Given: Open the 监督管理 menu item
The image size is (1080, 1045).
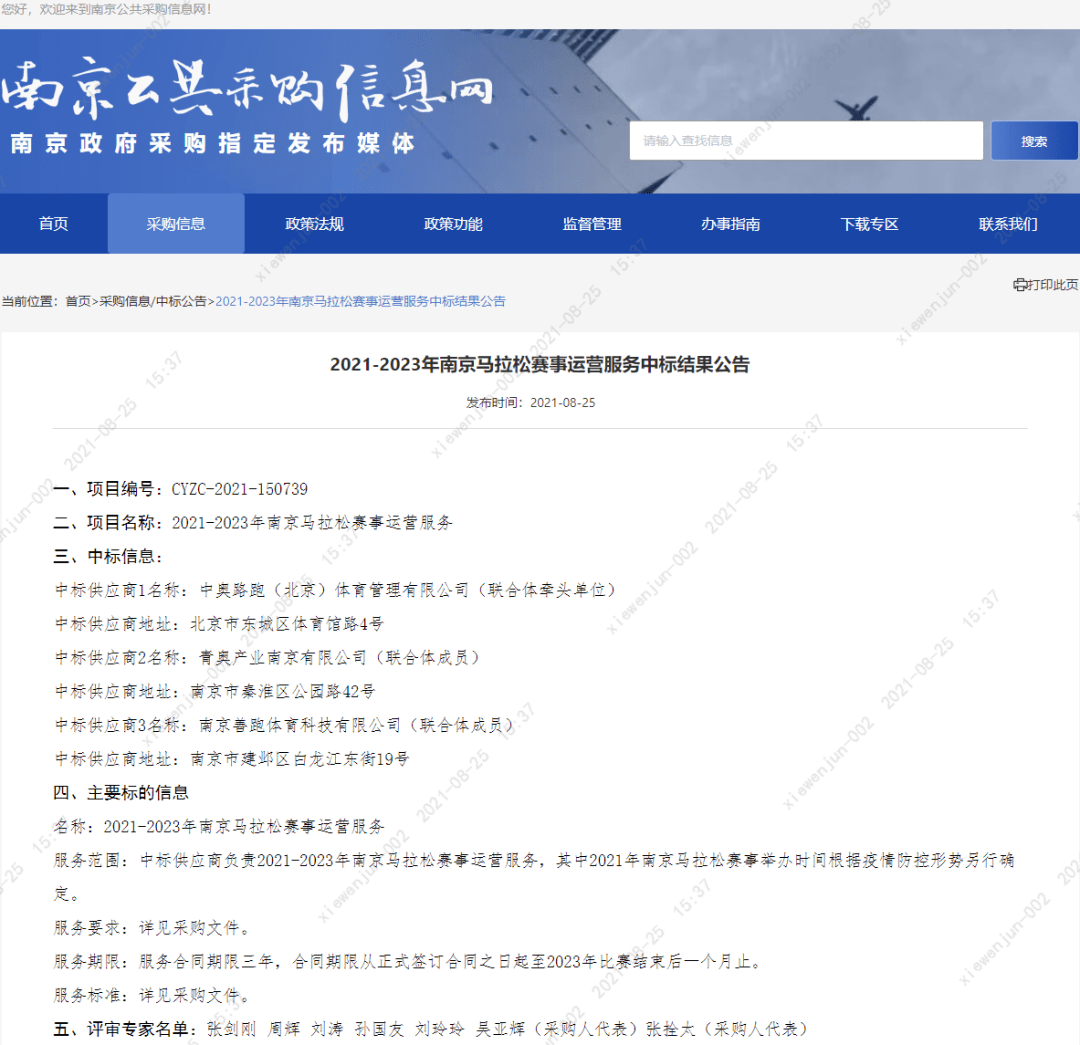Looking at the screenshot, I should 592,224.
